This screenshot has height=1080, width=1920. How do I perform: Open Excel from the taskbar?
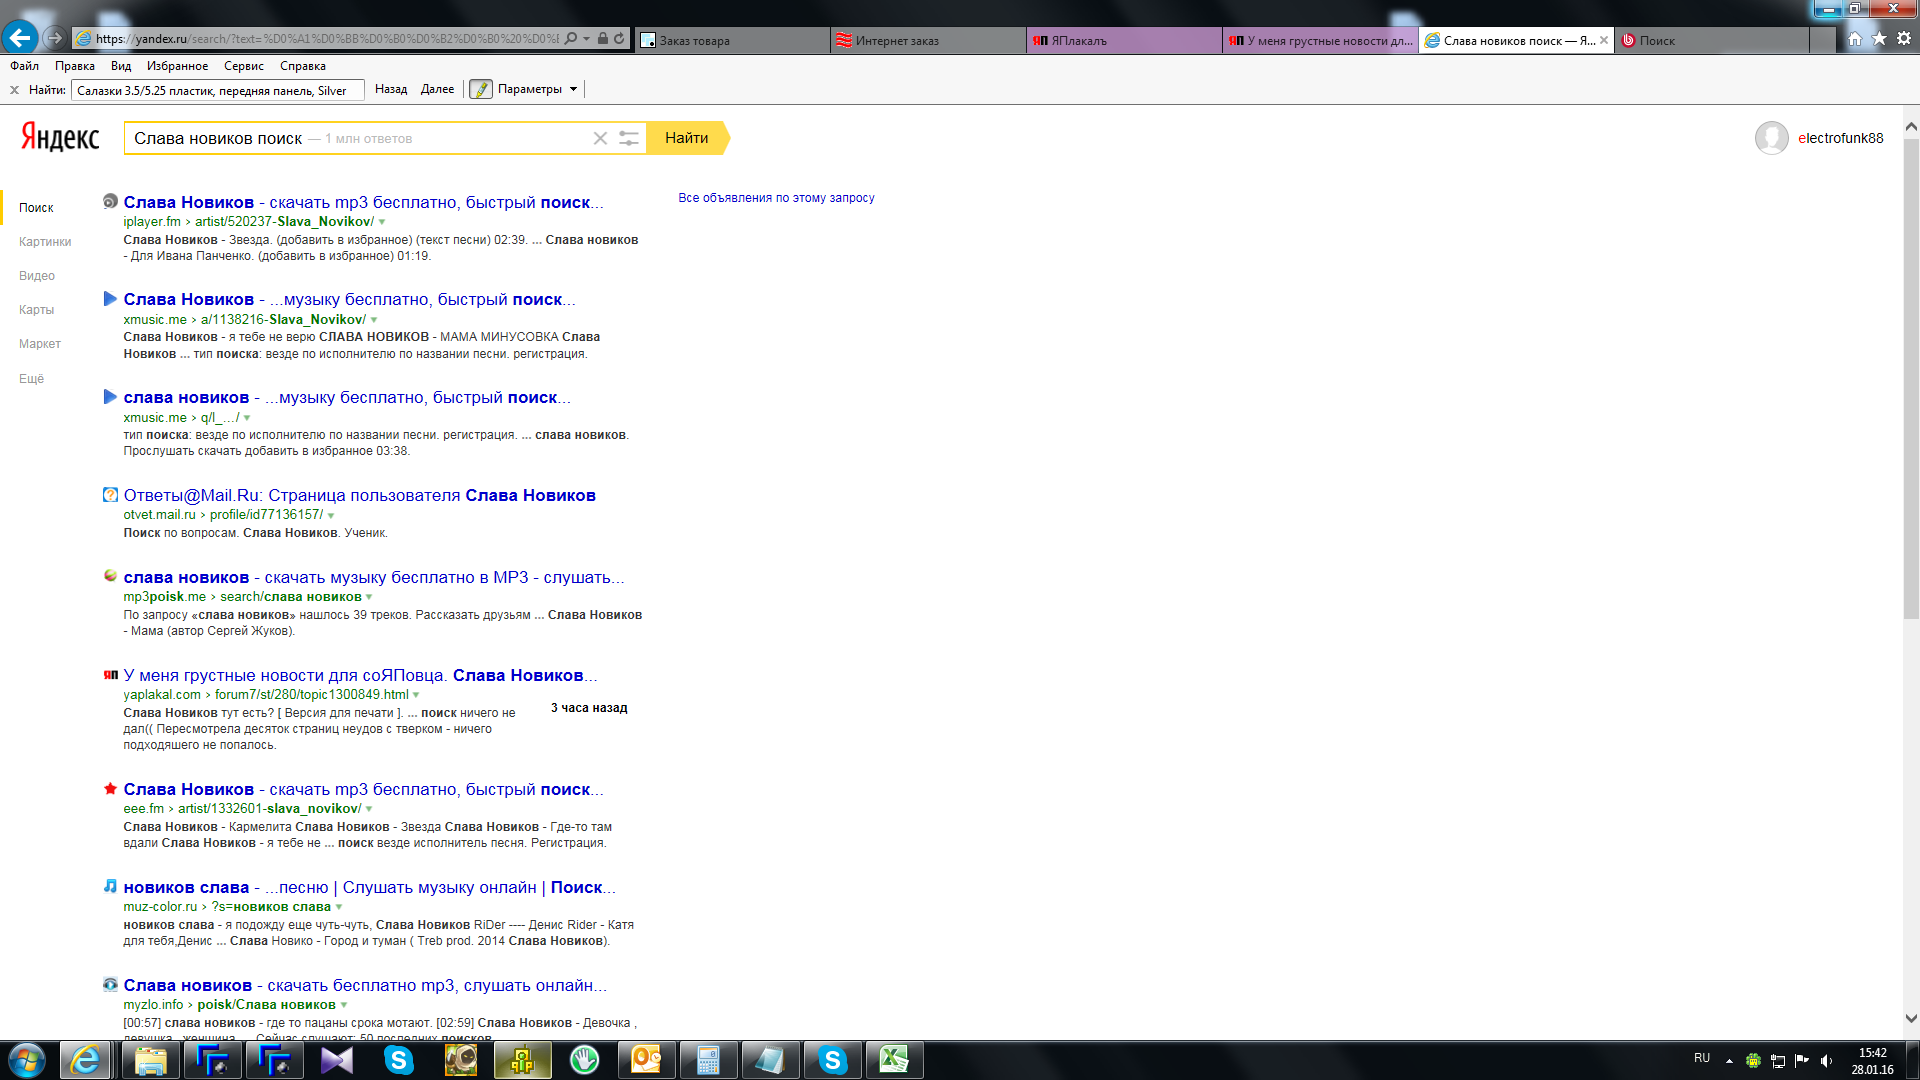coord(894,1060)
